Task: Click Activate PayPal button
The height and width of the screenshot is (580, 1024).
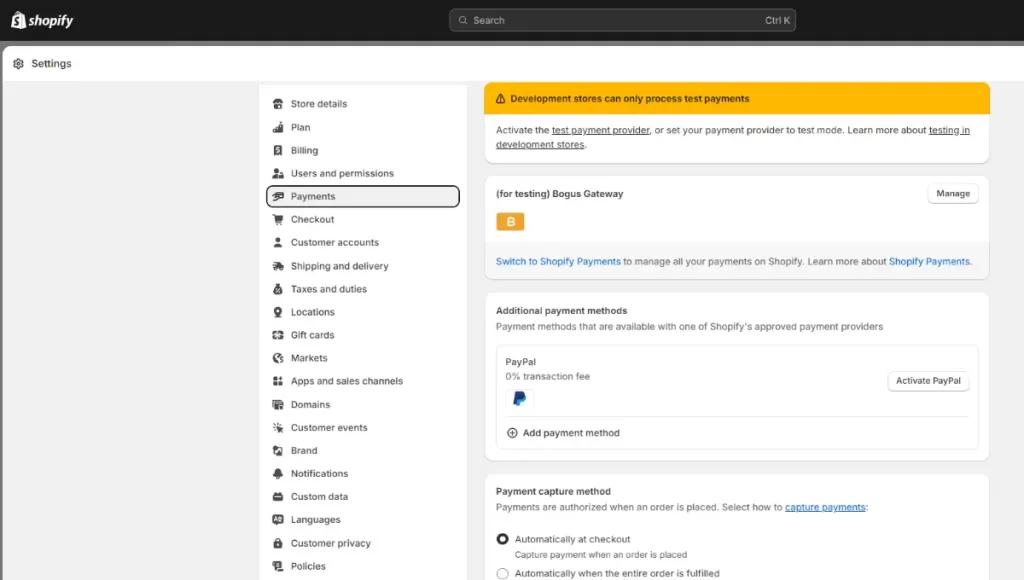Action: (x=928, y=381)
